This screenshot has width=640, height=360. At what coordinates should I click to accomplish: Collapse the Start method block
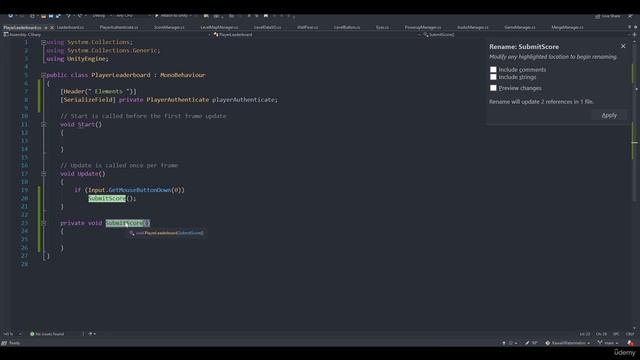pos(43,124)
